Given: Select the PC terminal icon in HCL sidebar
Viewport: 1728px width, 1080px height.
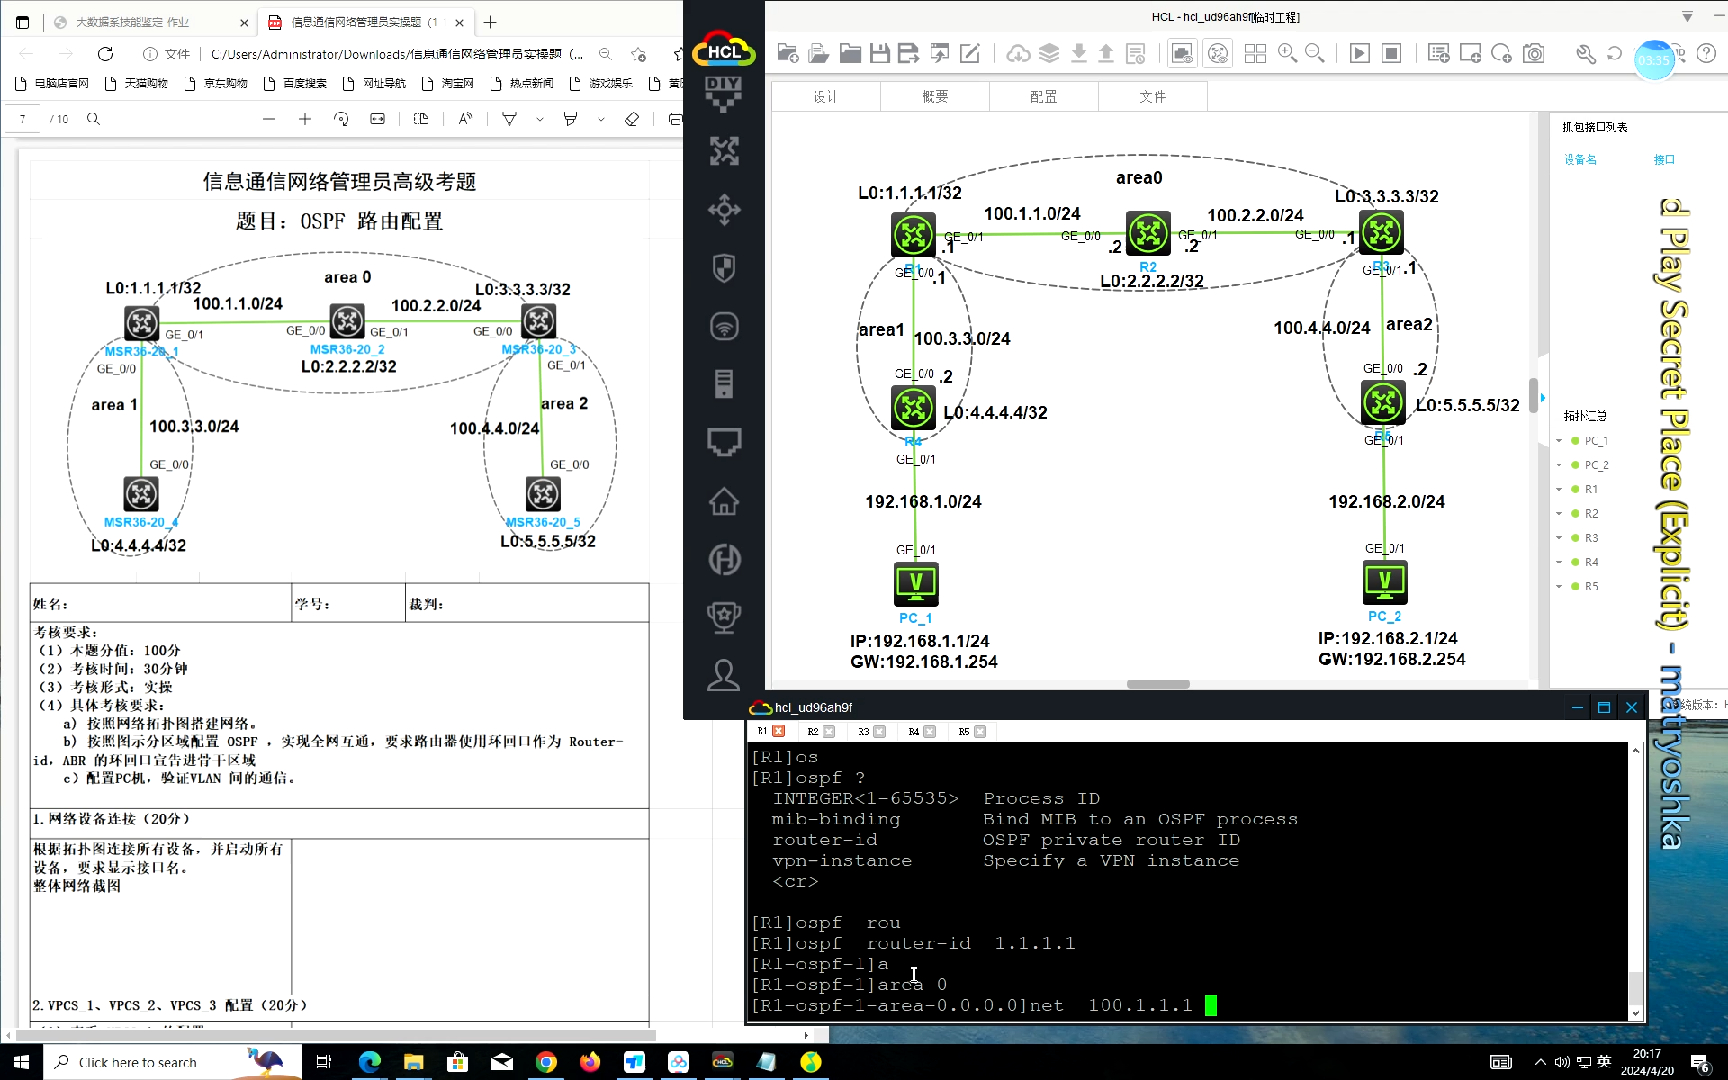Looking at the screenshot, I should coord(724,442).
